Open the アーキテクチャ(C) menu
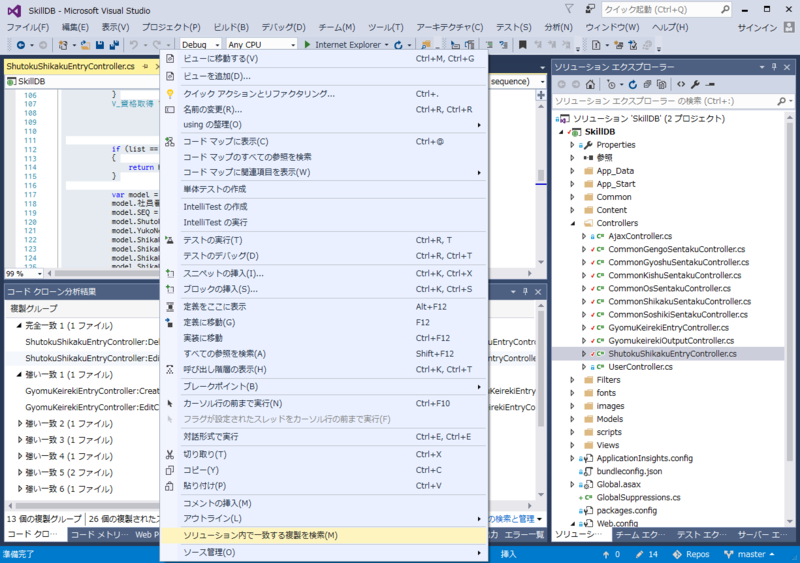The height and width of the screenshot is (563, 800). pyautogui.click(x=449, y=27)
